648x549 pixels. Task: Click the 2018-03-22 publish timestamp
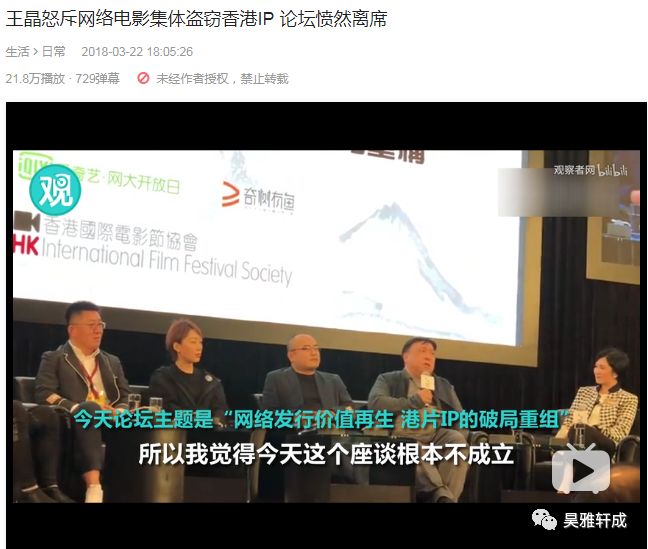[137, 52]
